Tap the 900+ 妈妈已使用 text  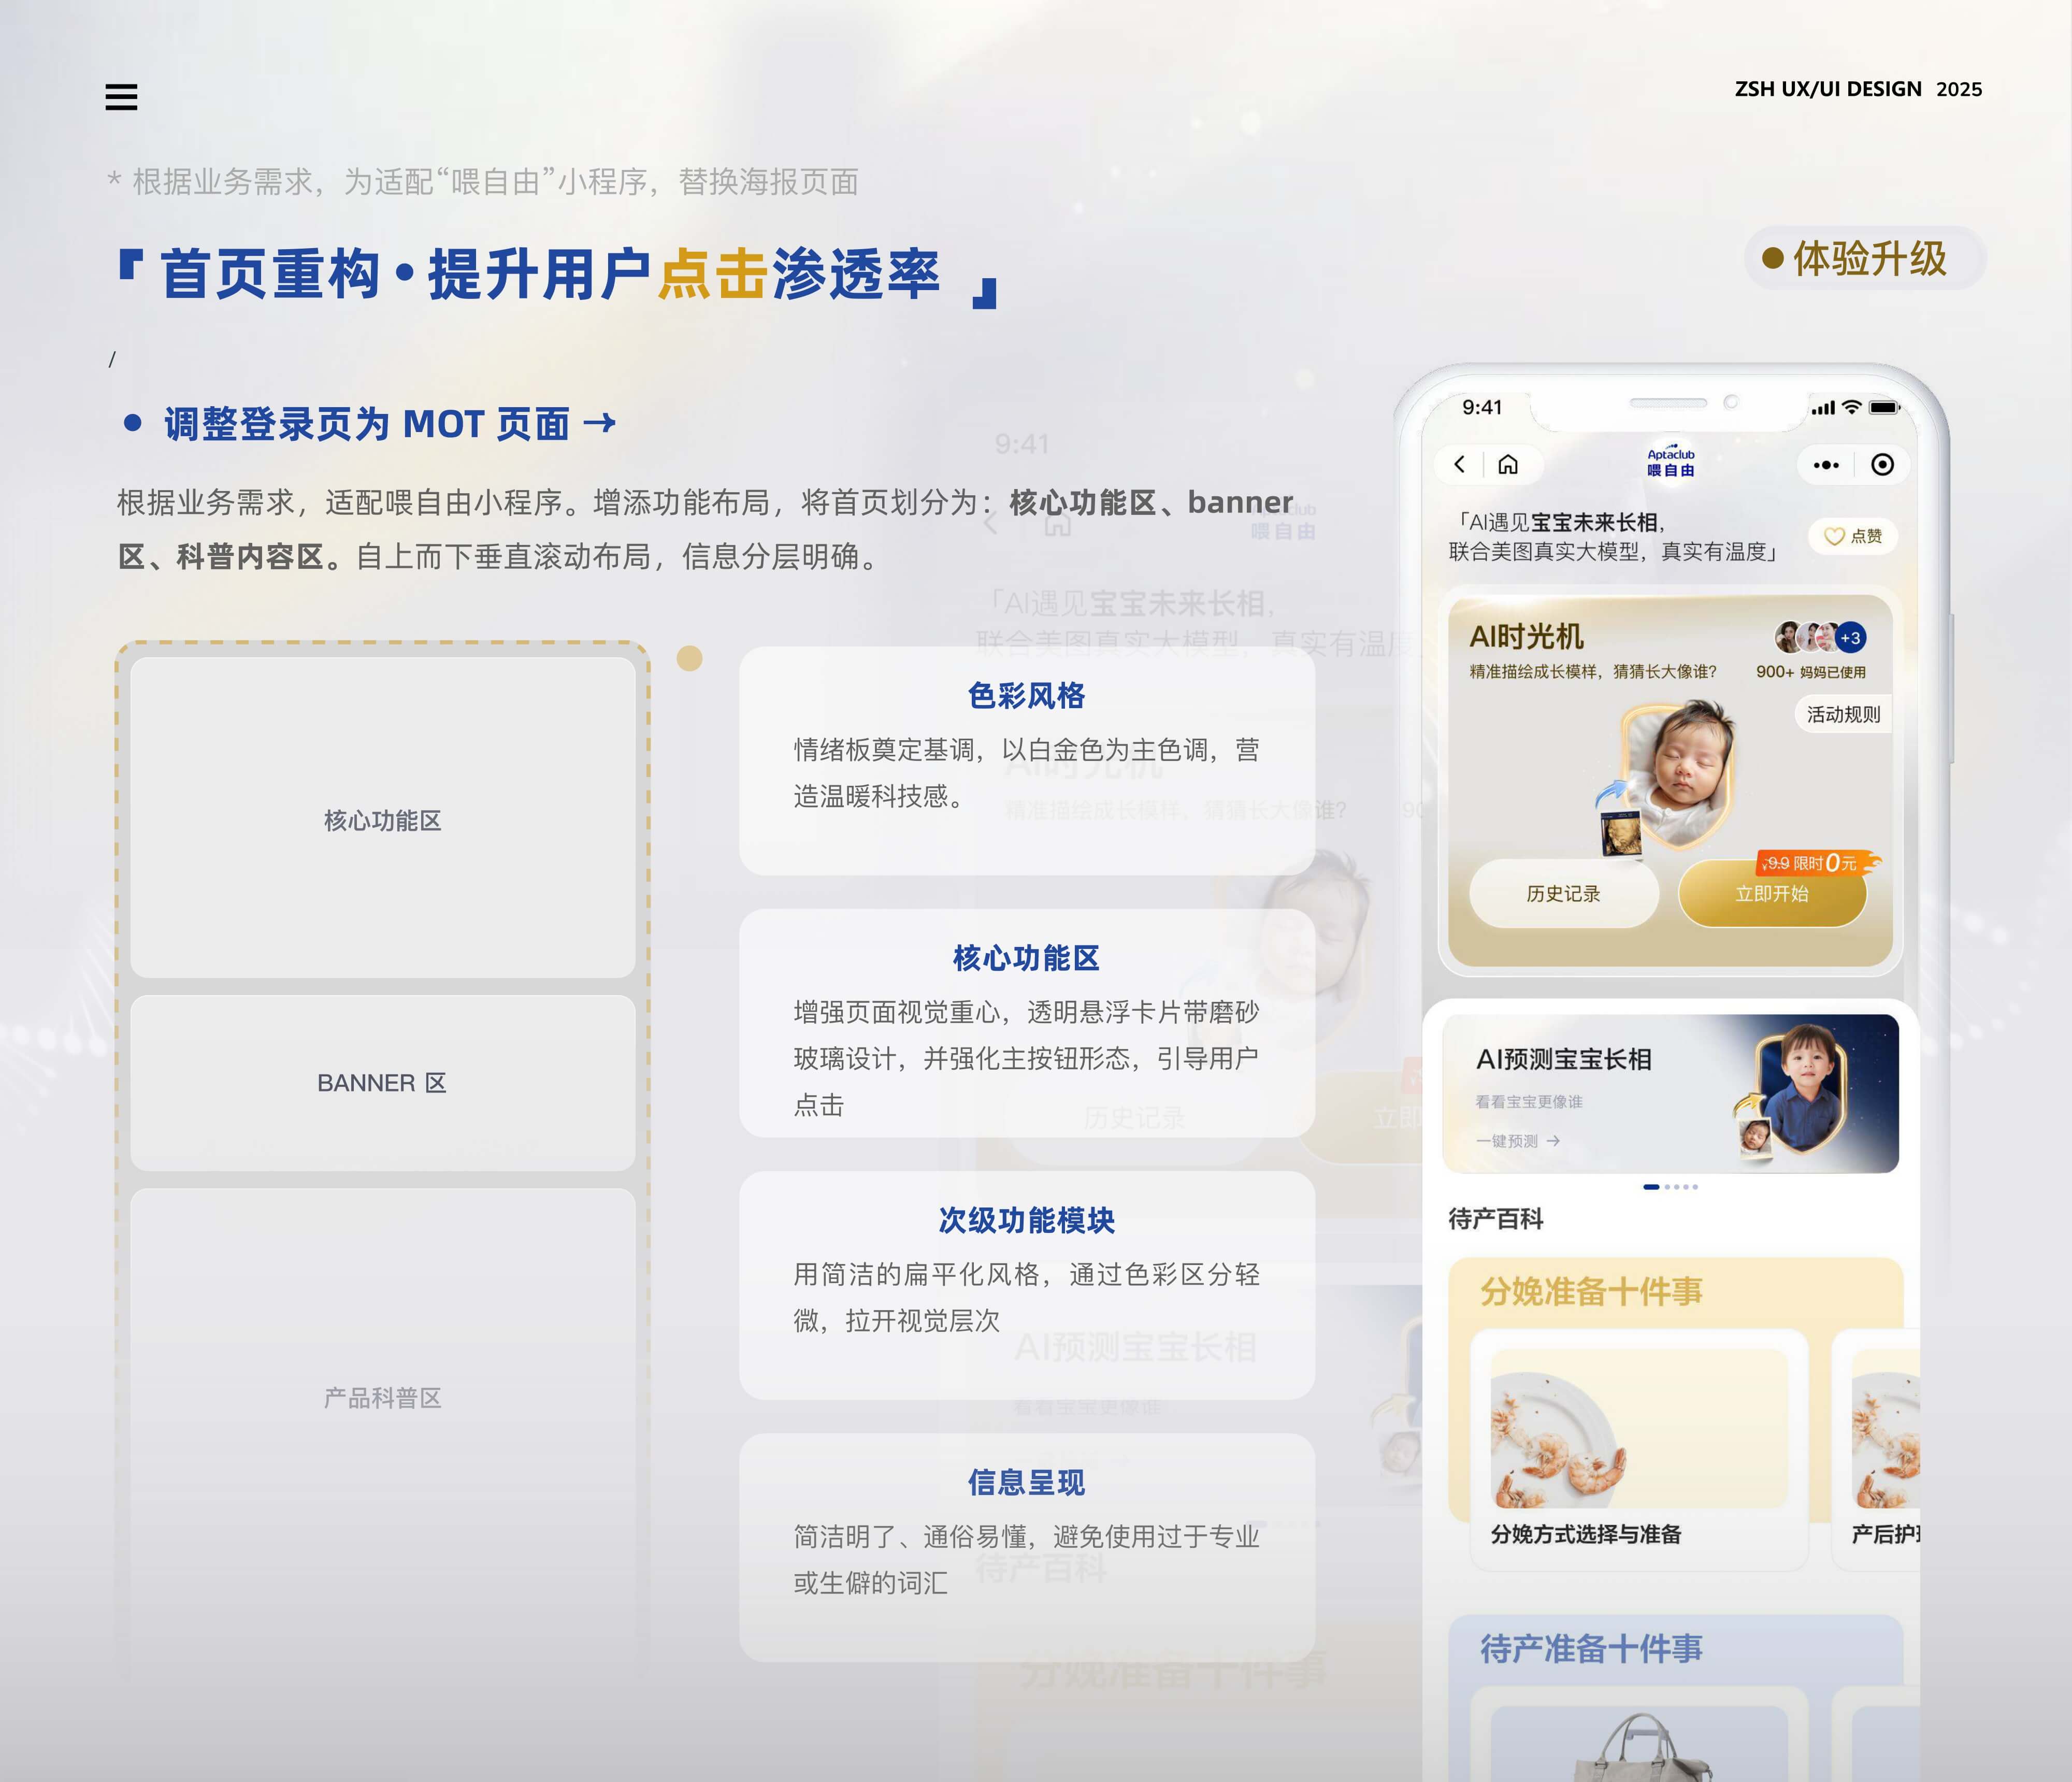[1811, 672]
